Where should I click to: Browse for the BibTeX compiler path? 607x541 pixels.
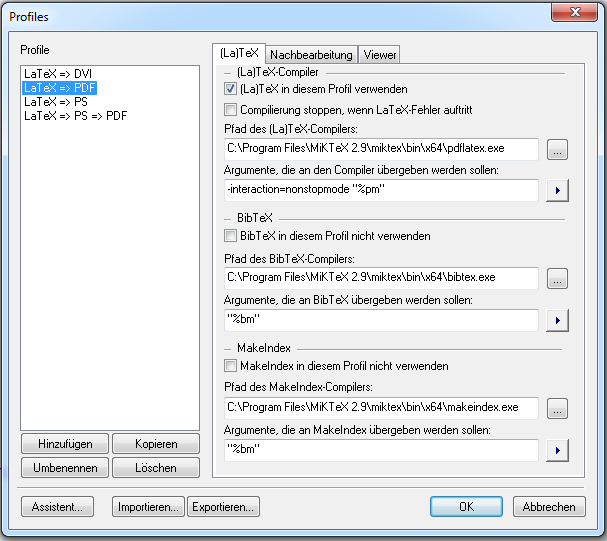click(558, 279)
